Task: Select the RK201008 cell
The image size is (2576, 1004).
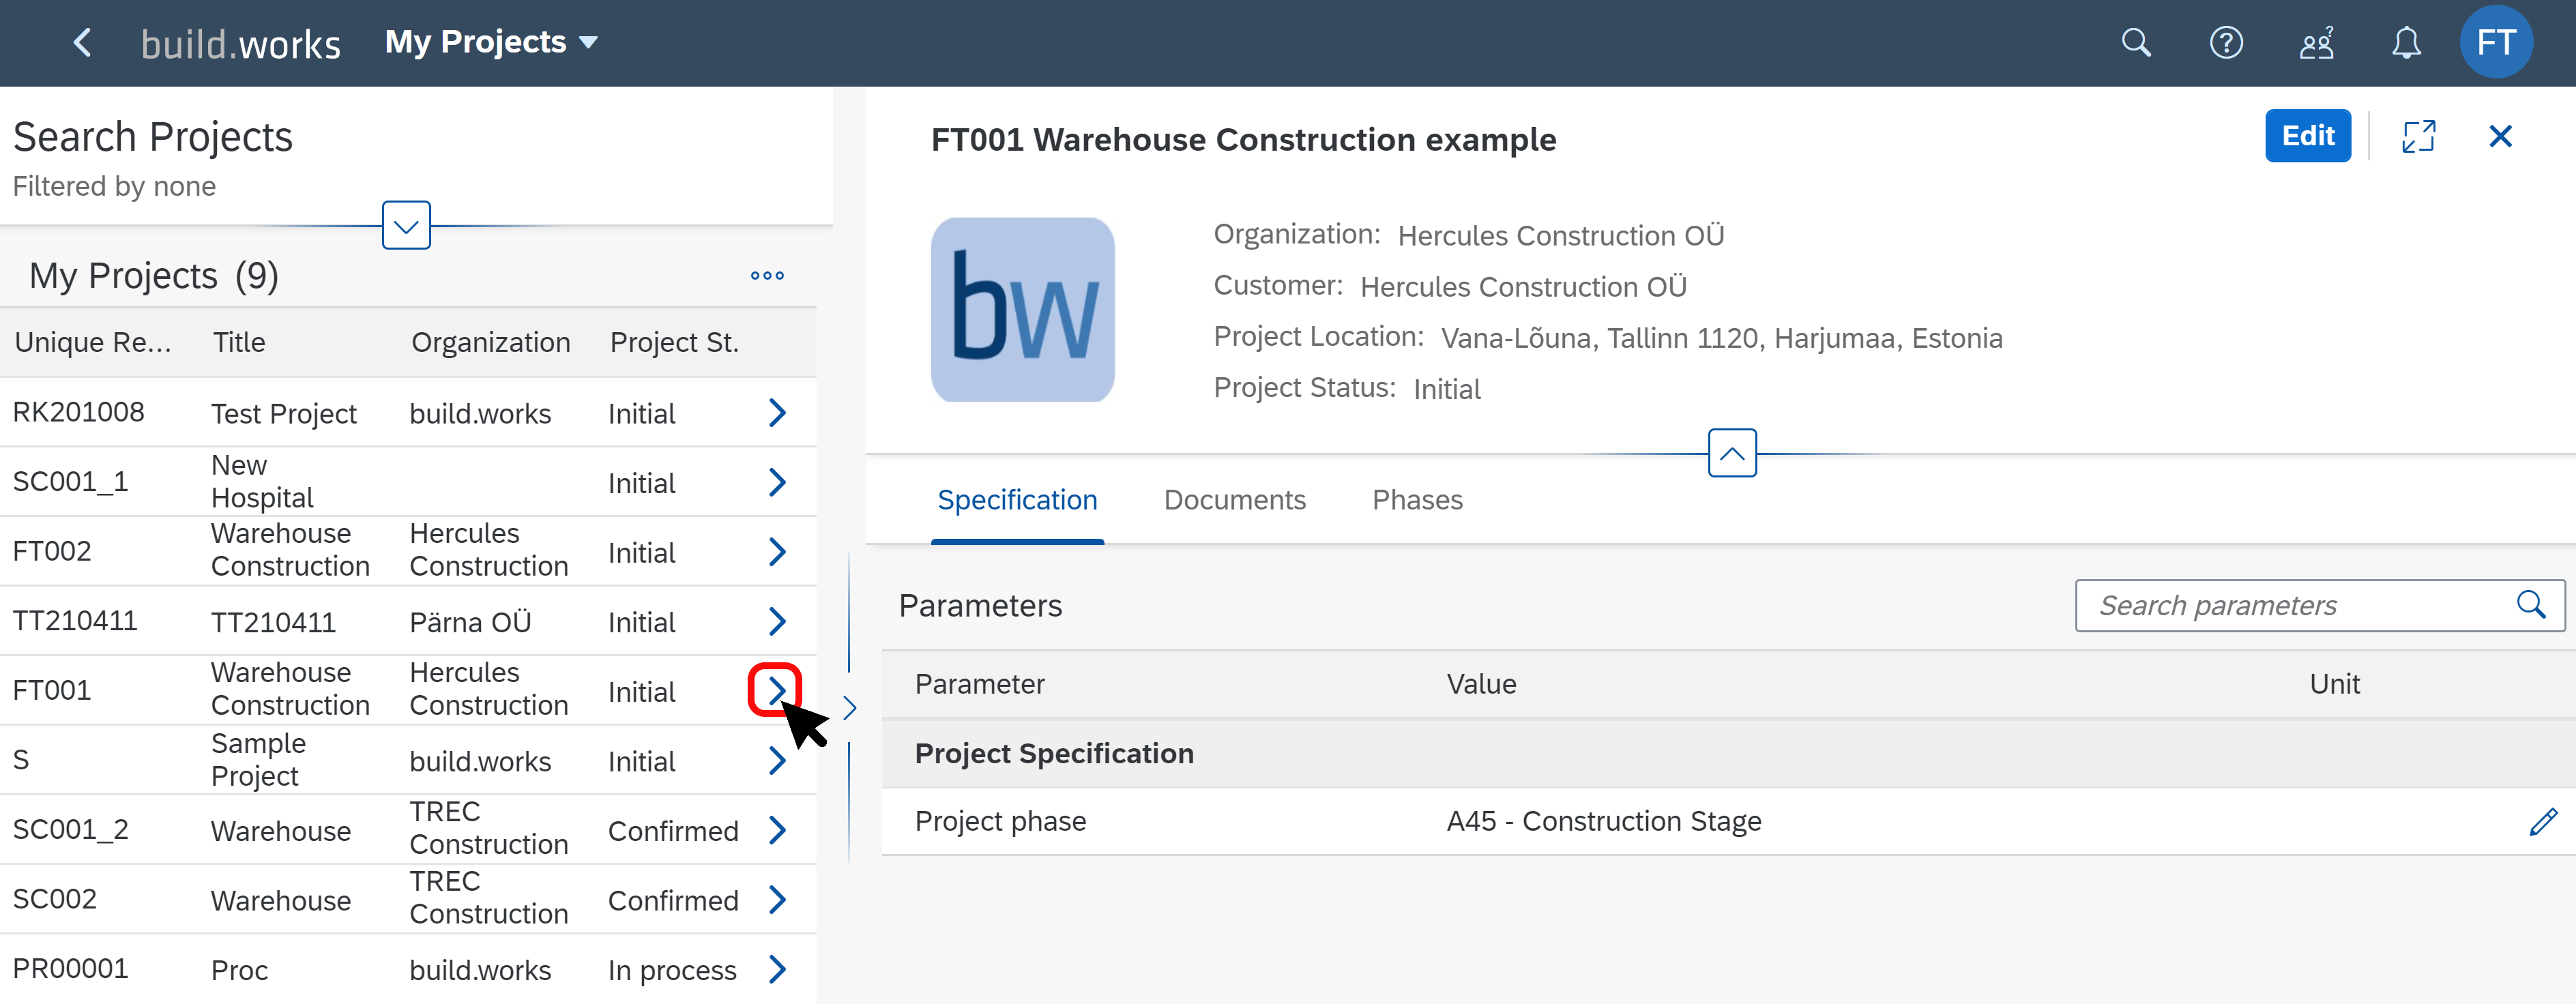Action: pyautogui.click(x=78, y=412)
